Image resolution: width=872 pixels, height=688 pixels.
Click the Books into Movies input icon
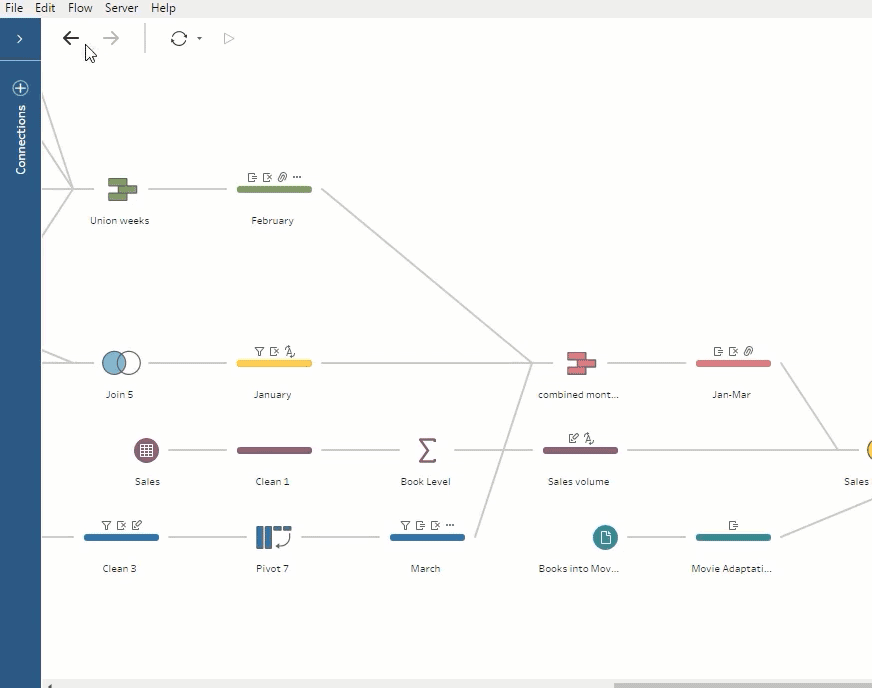(605, 537)
